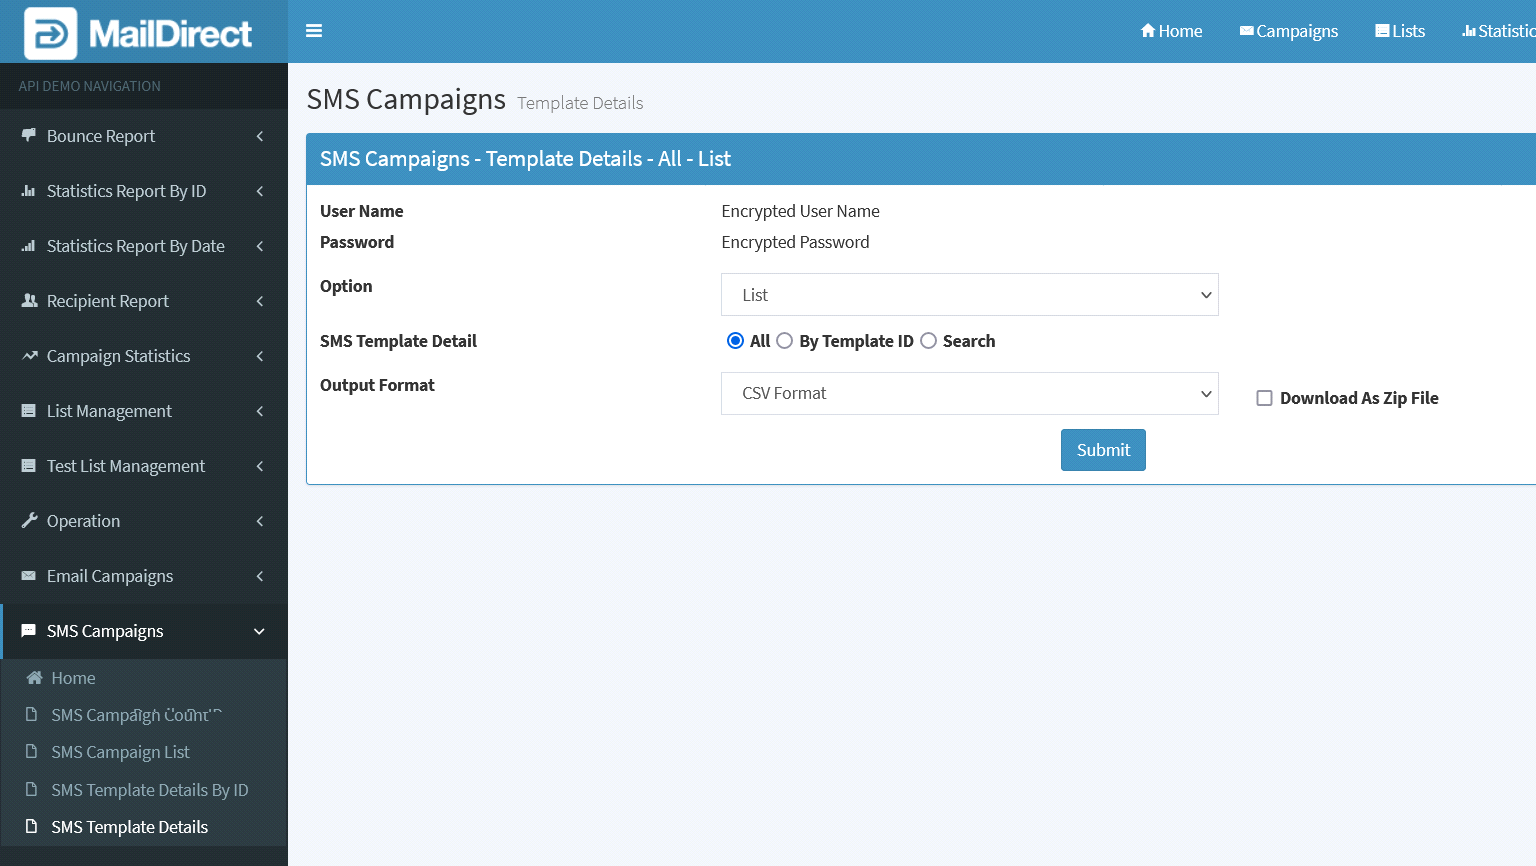Click the Recipient Report users icon
1536x866 pixels.
[29, 301]
